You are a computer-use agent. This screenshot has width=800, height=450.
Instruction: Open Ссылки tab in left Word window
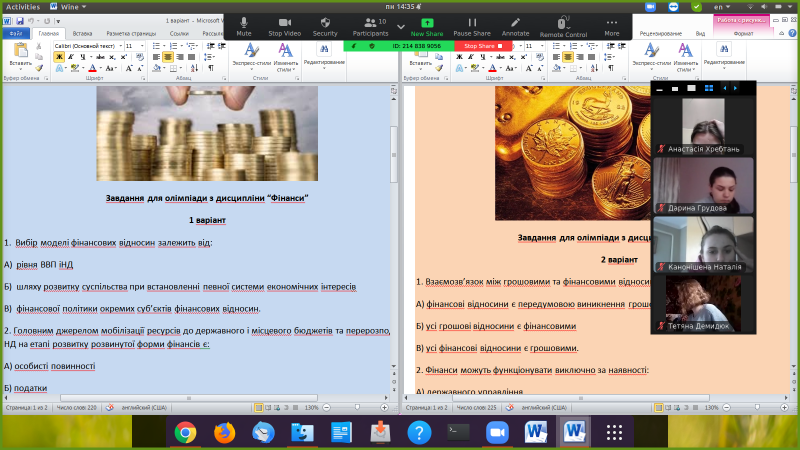coord(179,34)
